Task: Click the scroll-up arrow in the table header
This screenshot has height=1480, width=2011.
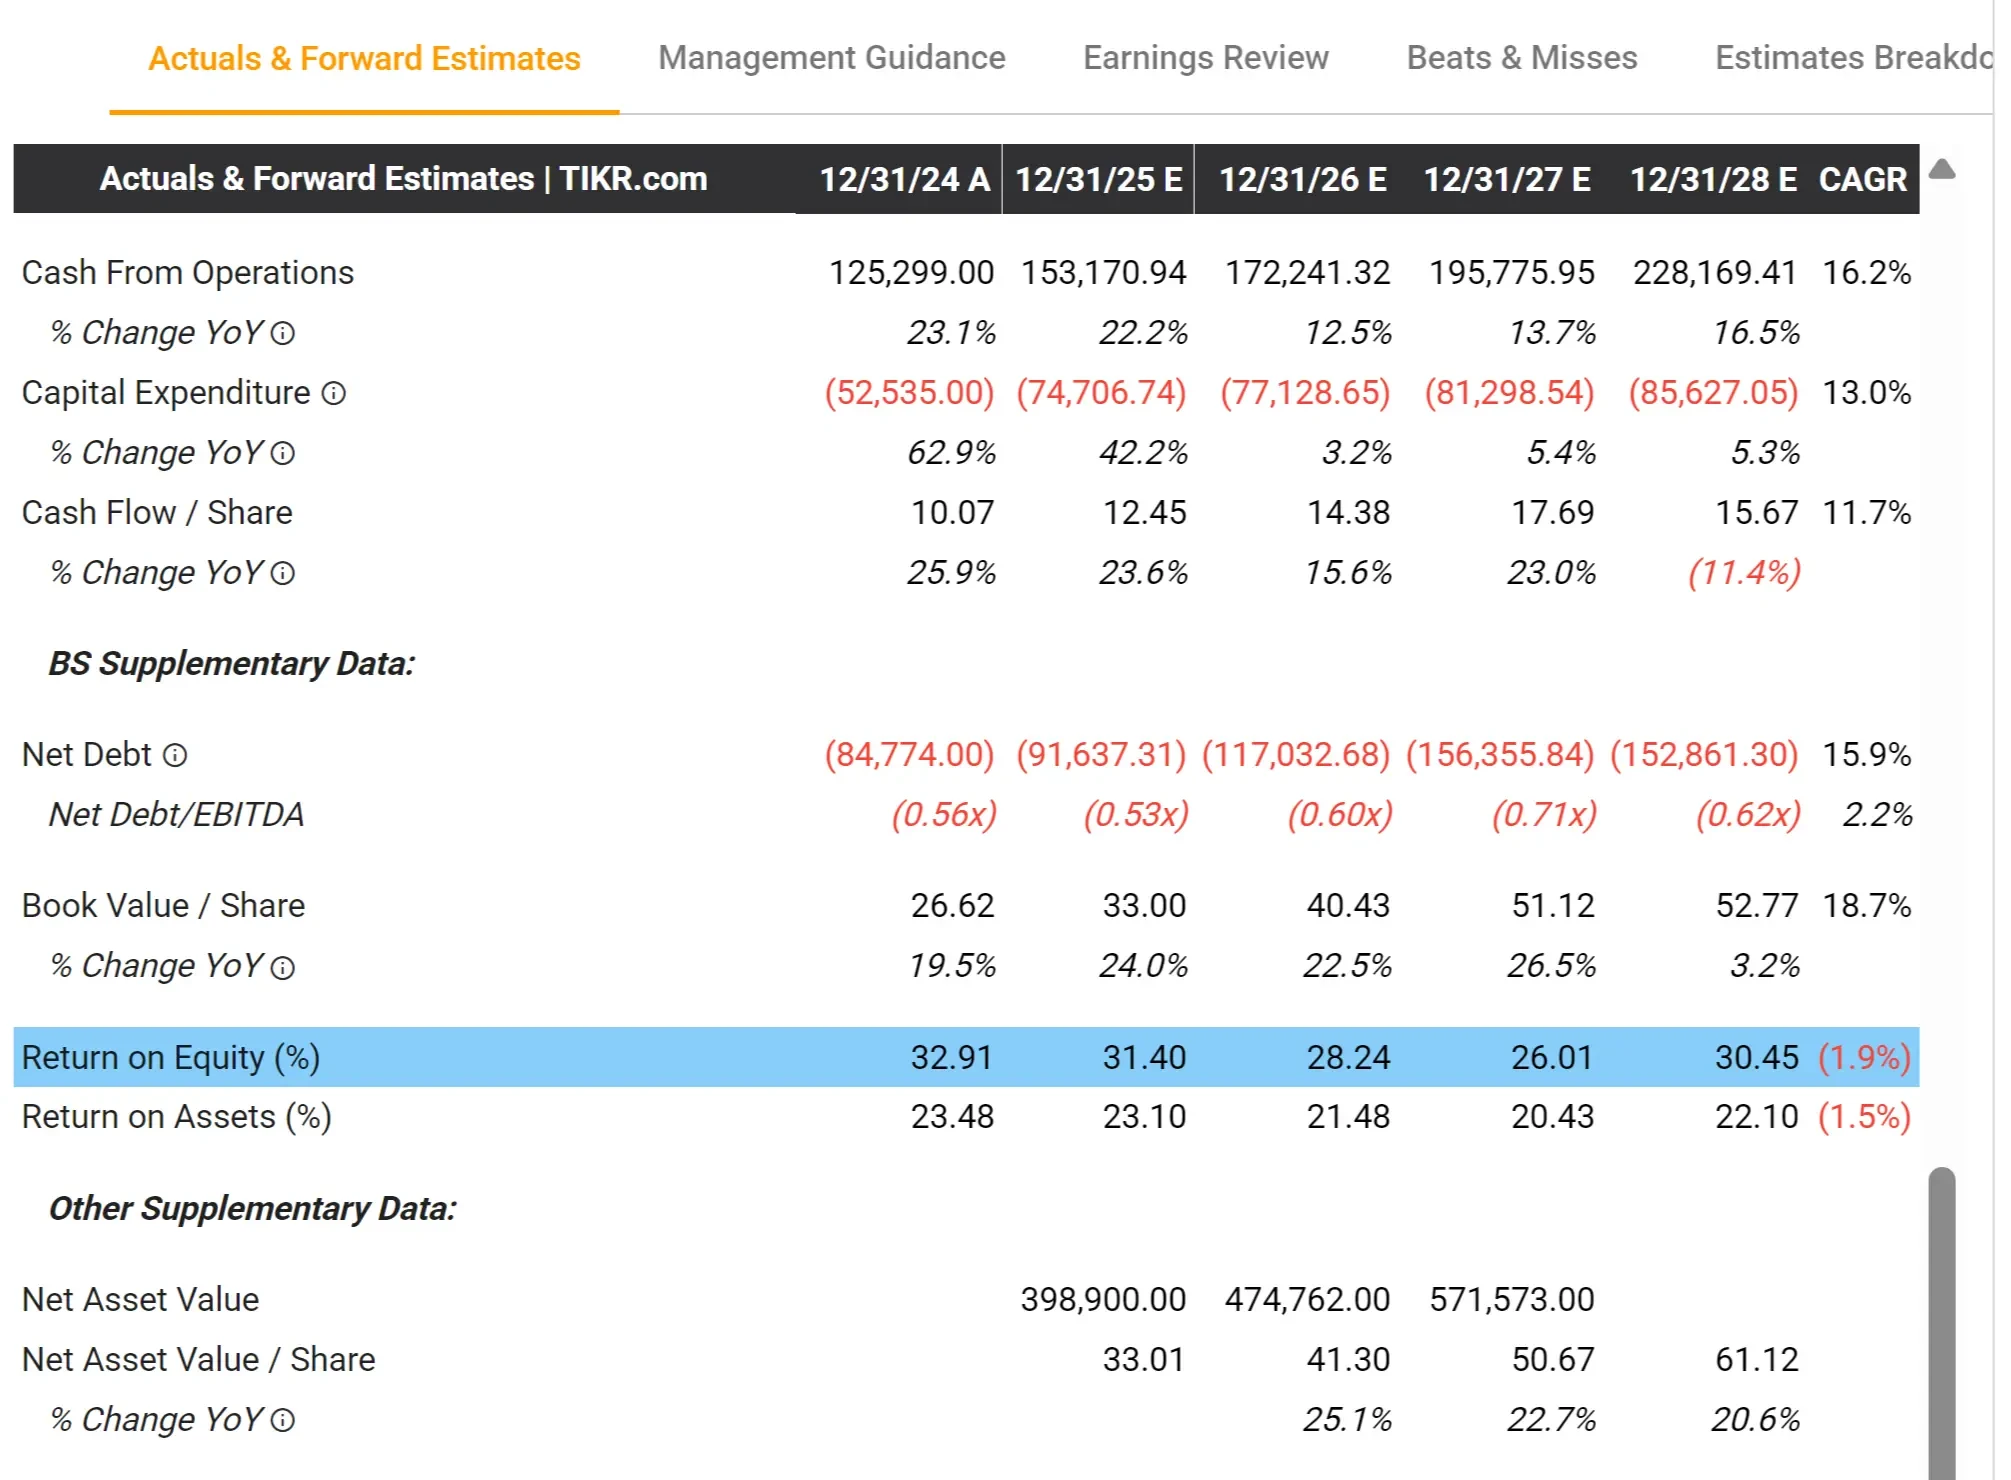Action: [x=1944, y=170]
